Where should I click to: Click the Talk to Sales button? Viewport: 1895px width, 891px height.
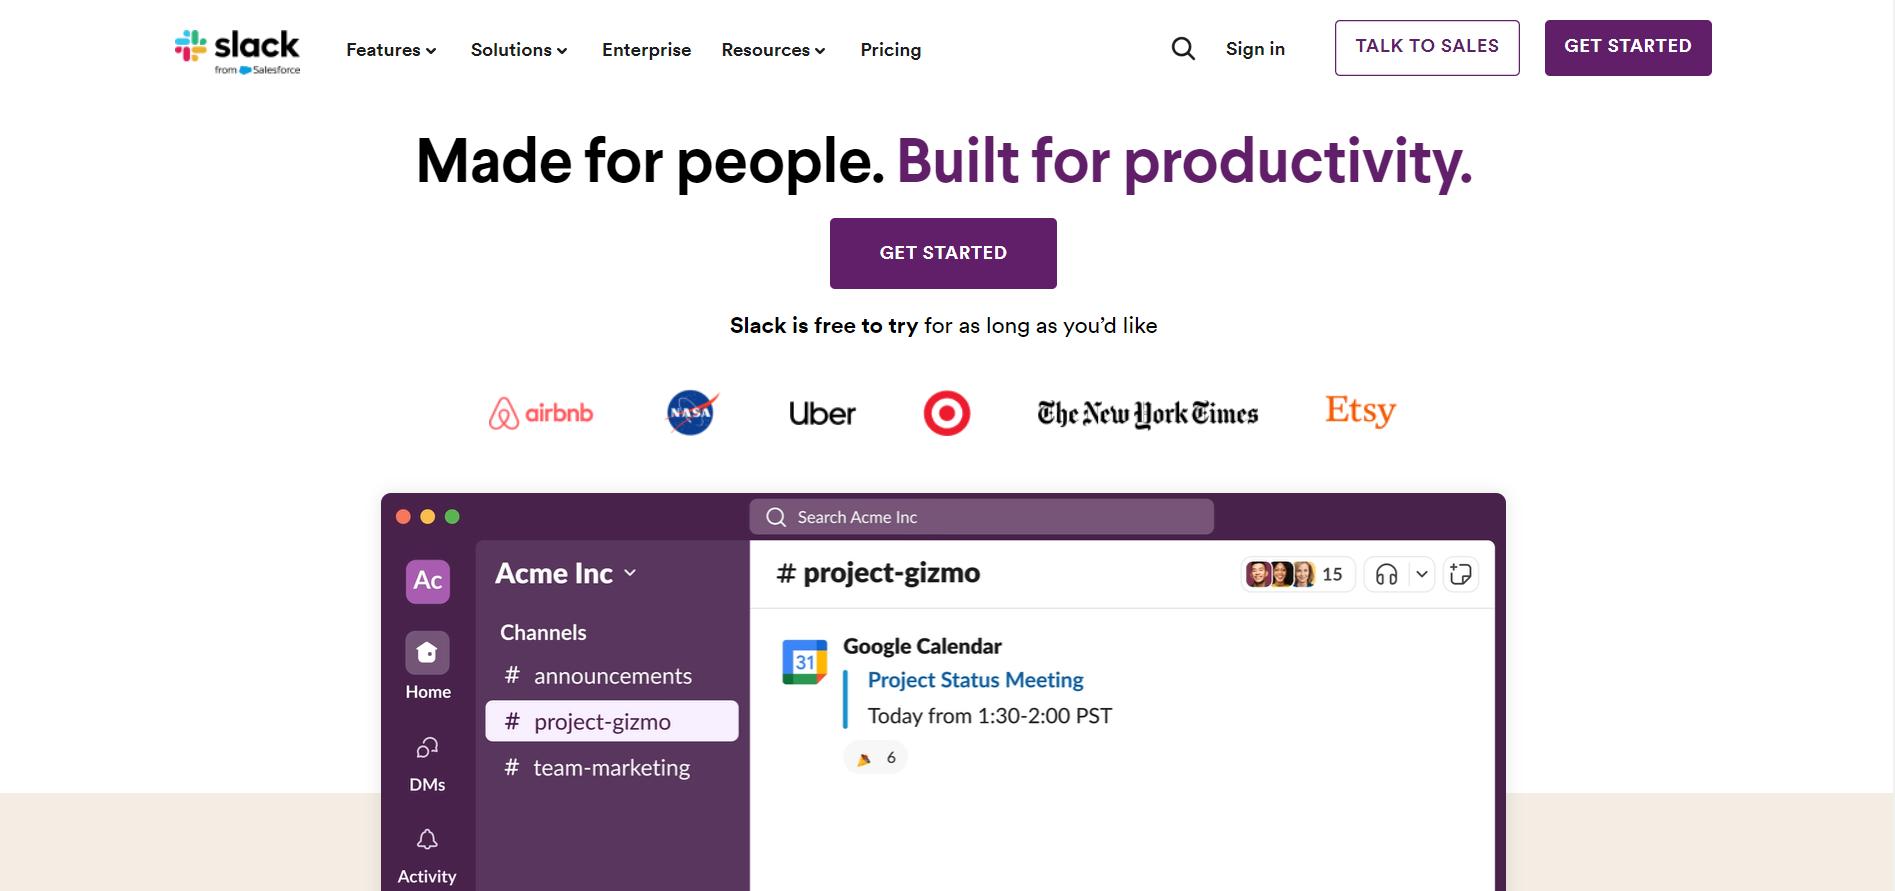click(x=1426, y=47)
